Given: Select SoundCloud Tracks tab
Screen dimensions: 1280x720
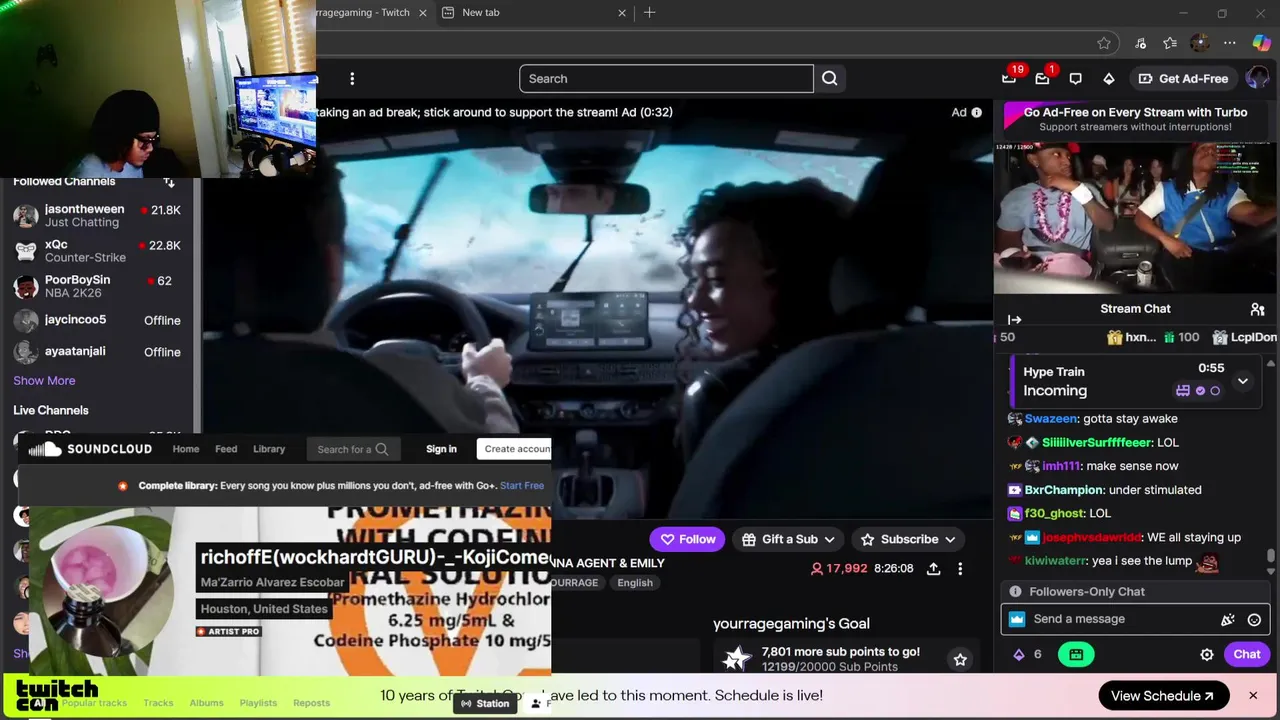Looking at the screenshot, I should click(x=158, y=703).
